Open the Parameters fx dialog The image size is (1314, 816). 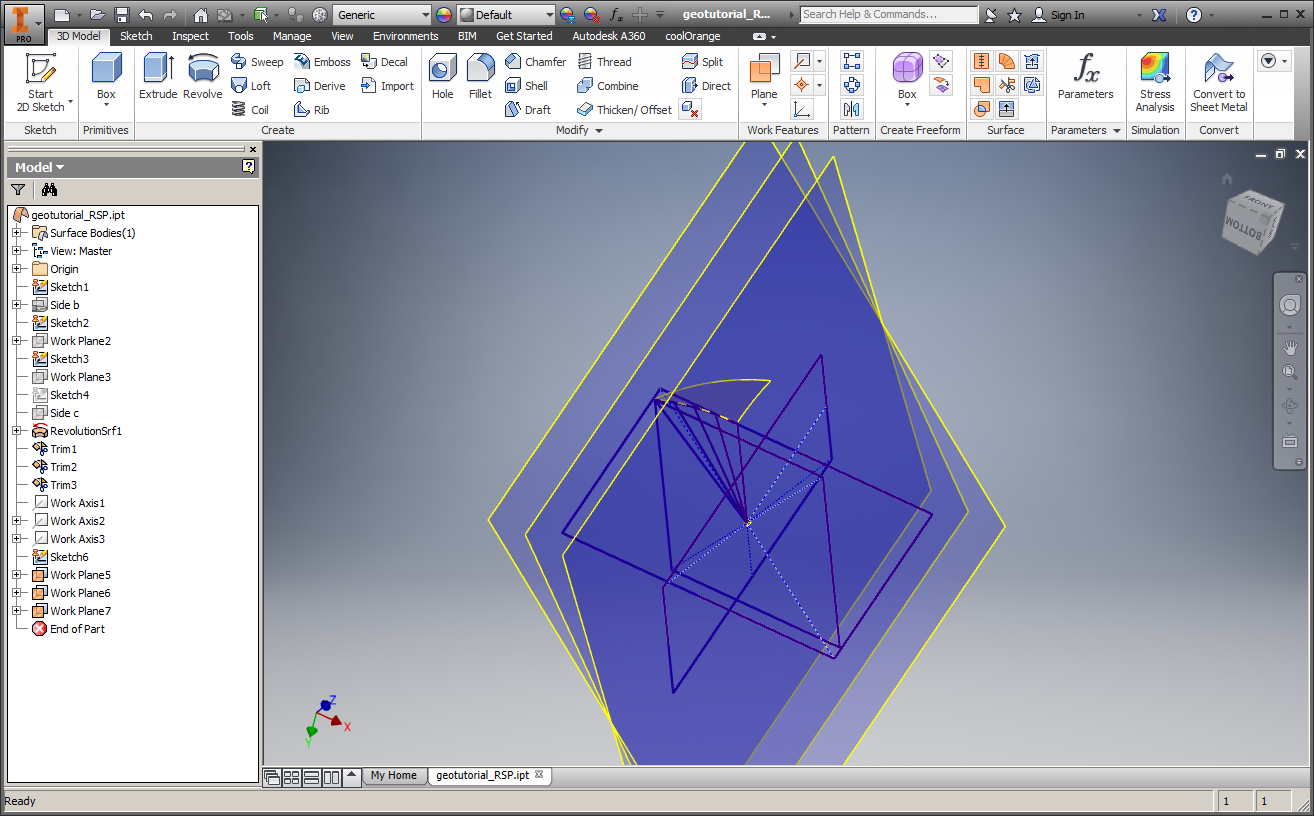[x=1085, y=77]
